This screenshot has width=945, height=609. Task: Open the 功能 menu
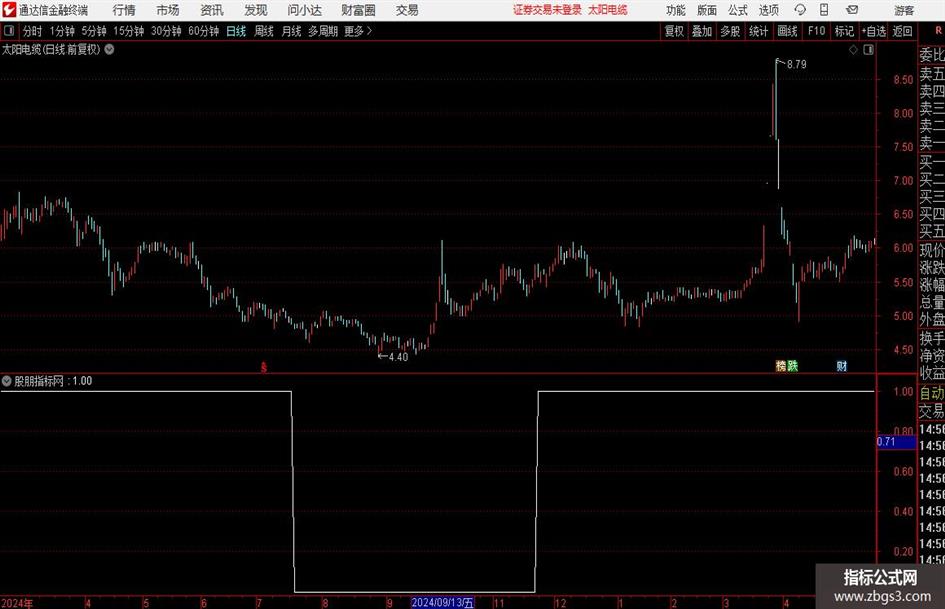point(676,10)
